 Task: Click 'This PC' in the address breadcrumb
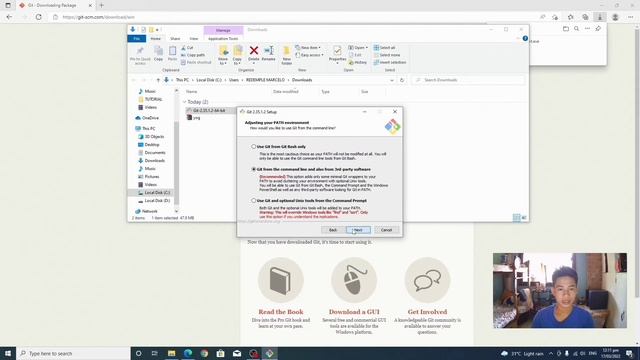(x=182, y=80)
